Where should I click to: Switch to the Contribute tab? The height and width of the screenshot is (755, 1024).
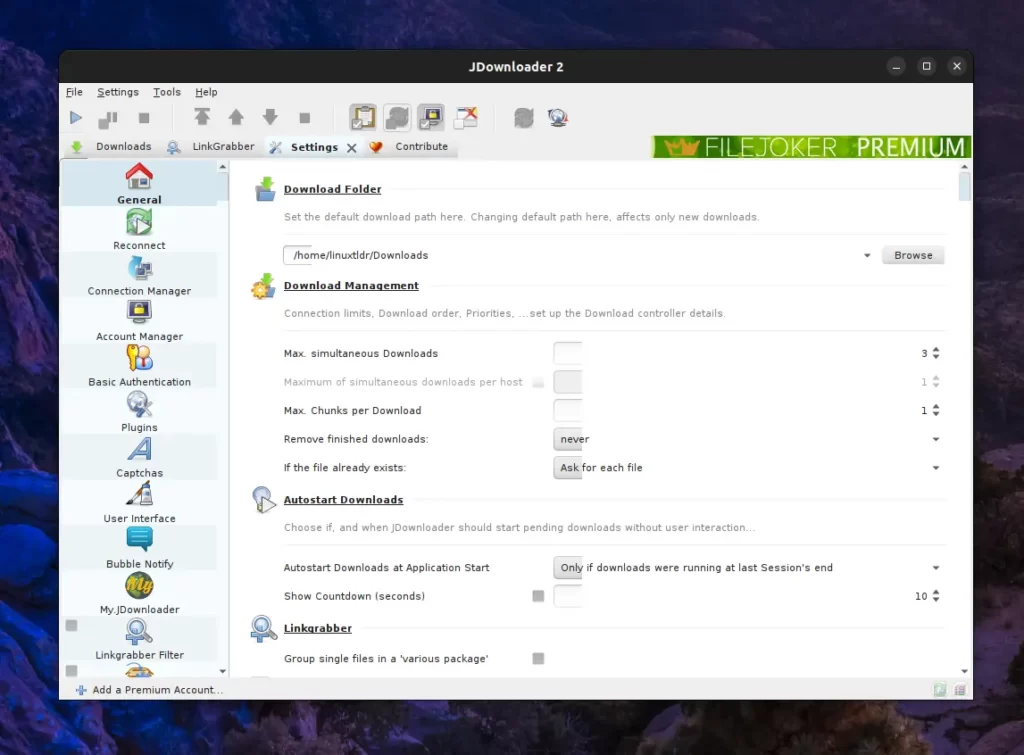click(410, 147)
